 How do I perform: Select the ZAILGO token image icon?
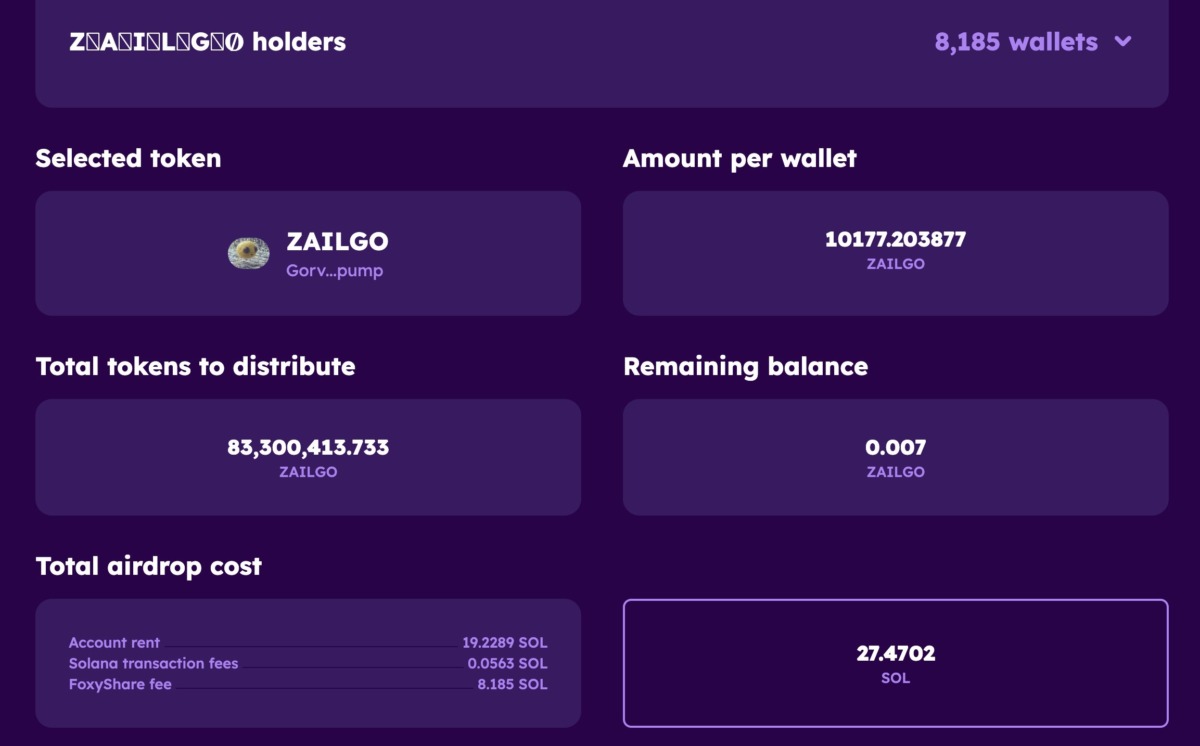249,253
